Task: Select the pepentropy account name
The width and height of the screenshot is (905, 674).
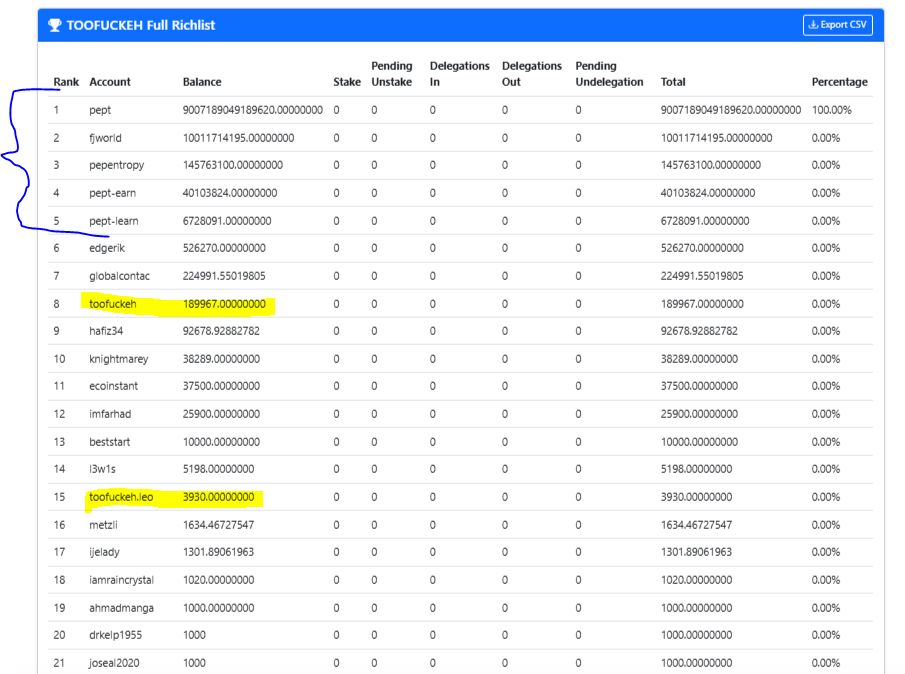Action: click(x=116, y=165)
